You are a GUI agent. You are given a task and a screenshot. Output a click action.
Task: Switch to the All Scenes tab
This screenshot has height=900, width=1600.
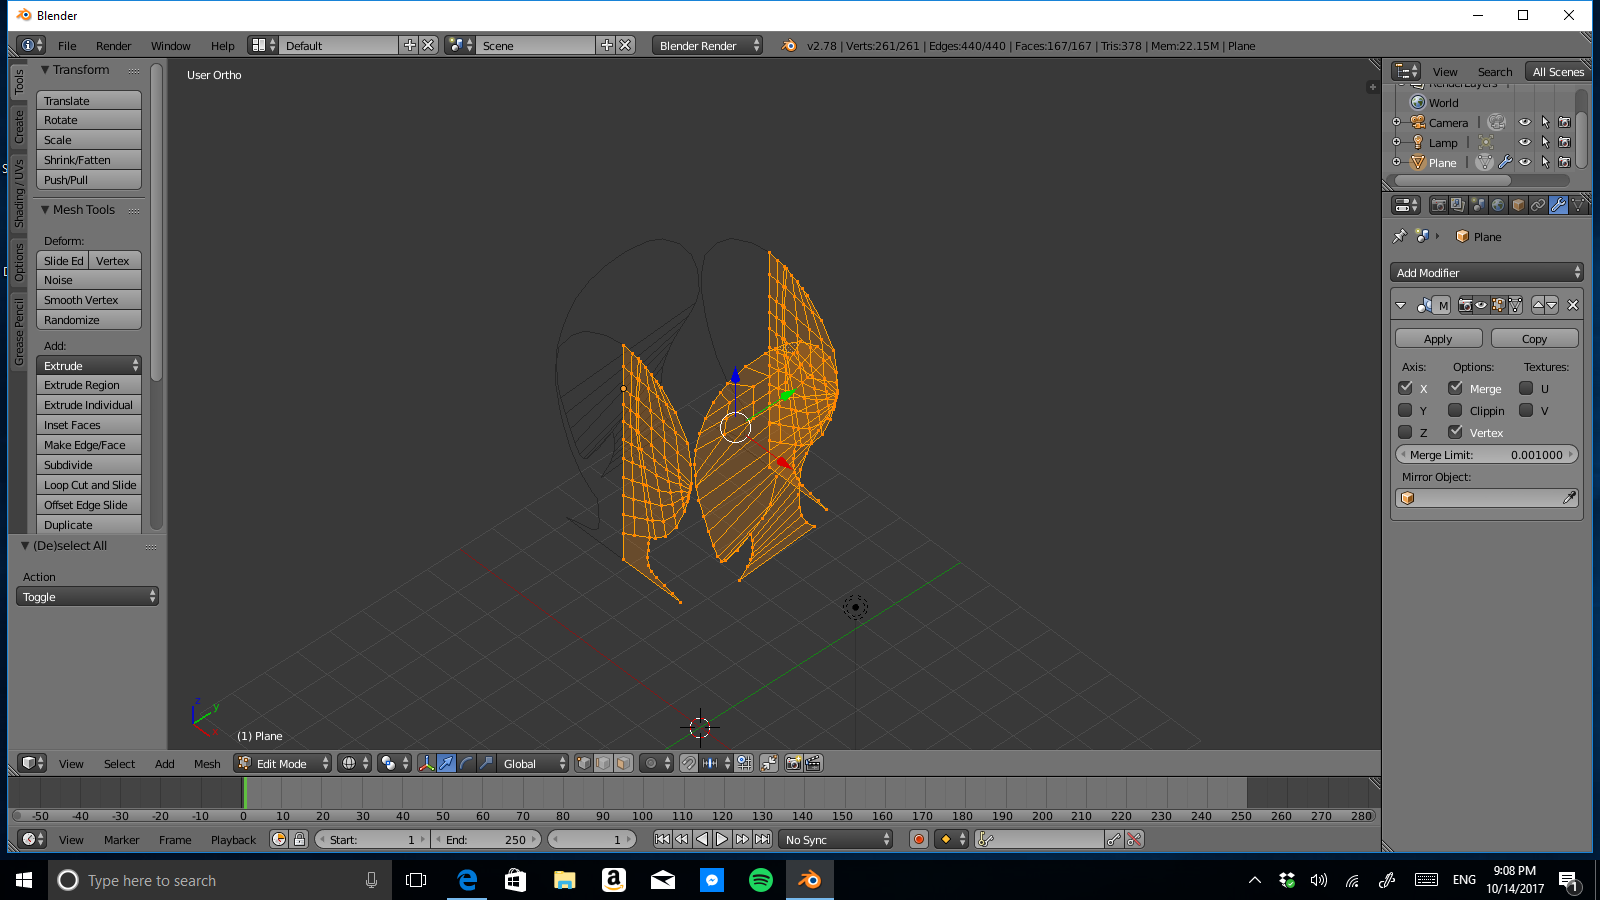1557,71
